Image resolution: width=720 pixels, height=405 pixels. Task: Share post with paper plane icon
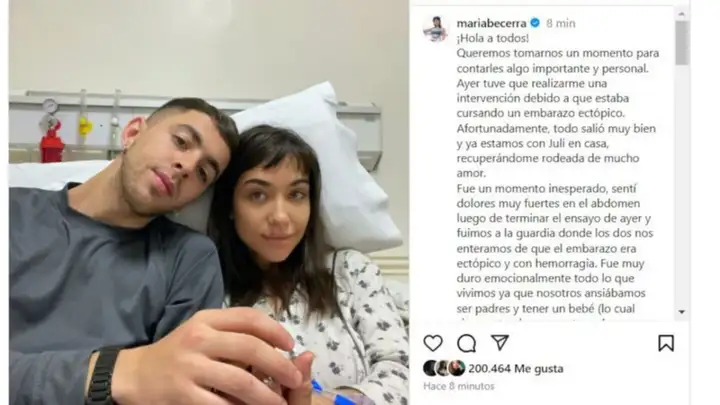click(500, 342)
